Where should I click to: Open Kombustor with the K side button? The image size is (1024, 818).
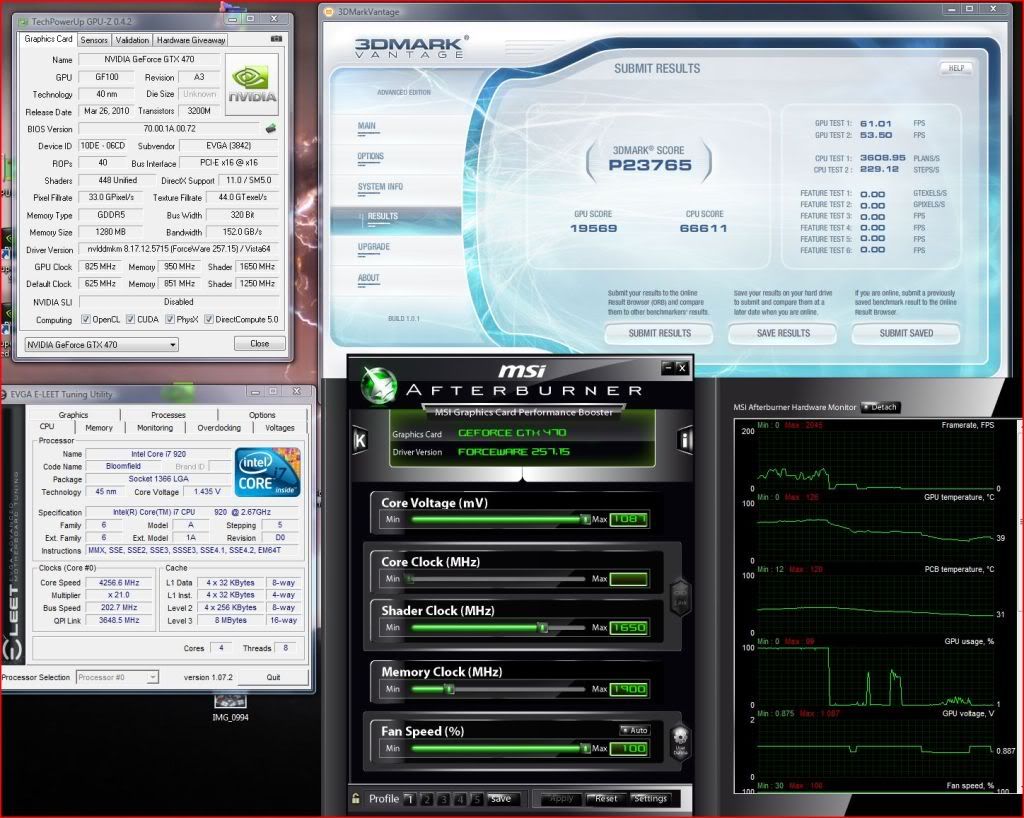click(x=360, y=440)
